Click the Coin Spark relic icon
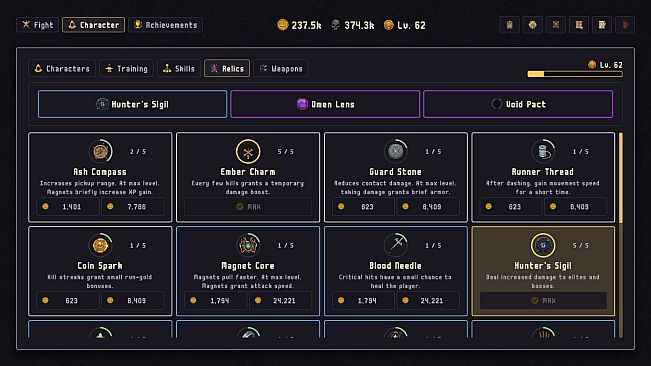This screenshot has height=366, width=651. pyautogui.click(x=100, y=245)
